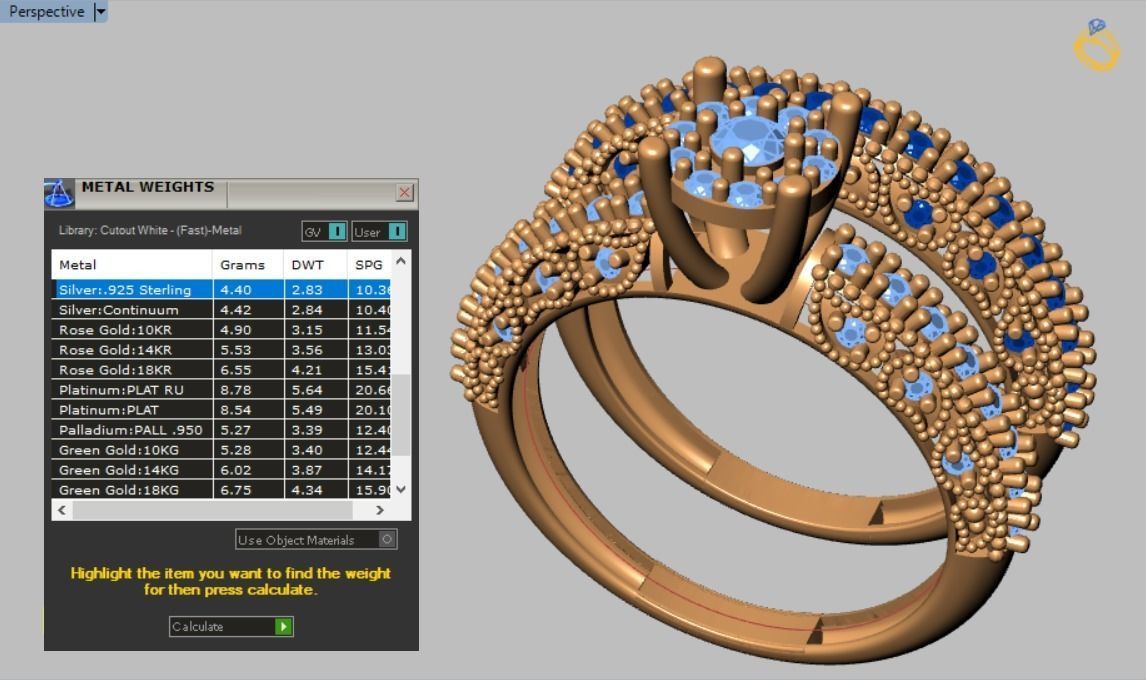Screen dimensions: 1146x680
Task: Click the table's scroll down arrow
Action: pos(401,489)
